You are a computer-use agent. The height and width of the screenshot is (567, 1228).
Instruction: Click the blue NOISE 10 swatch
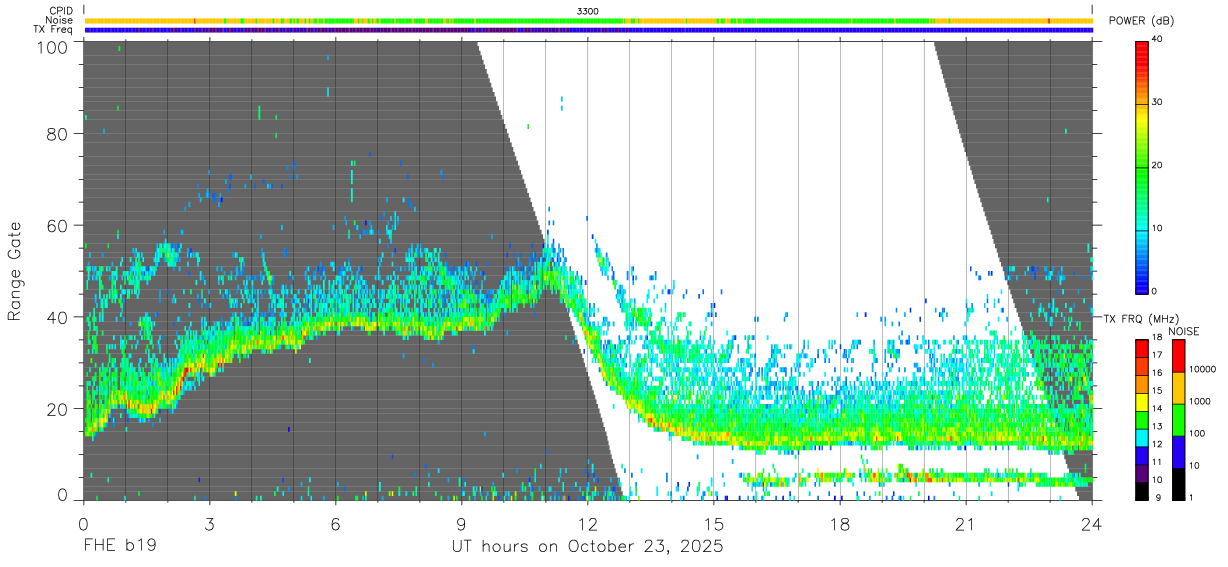[1178, 452]
